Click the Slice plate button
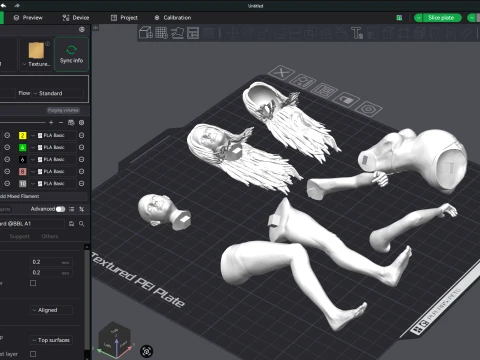Screen dimensions: 480x360 coord(441,18)
